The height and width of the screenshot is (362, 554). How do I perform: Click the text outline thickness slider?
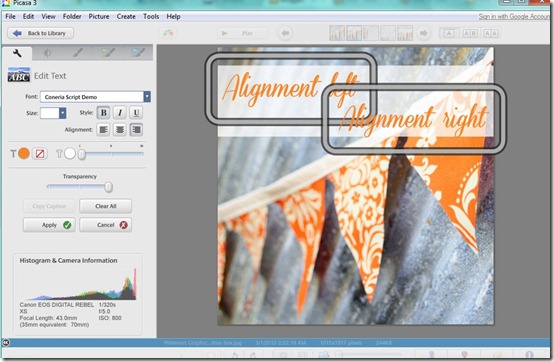[111, 154]
